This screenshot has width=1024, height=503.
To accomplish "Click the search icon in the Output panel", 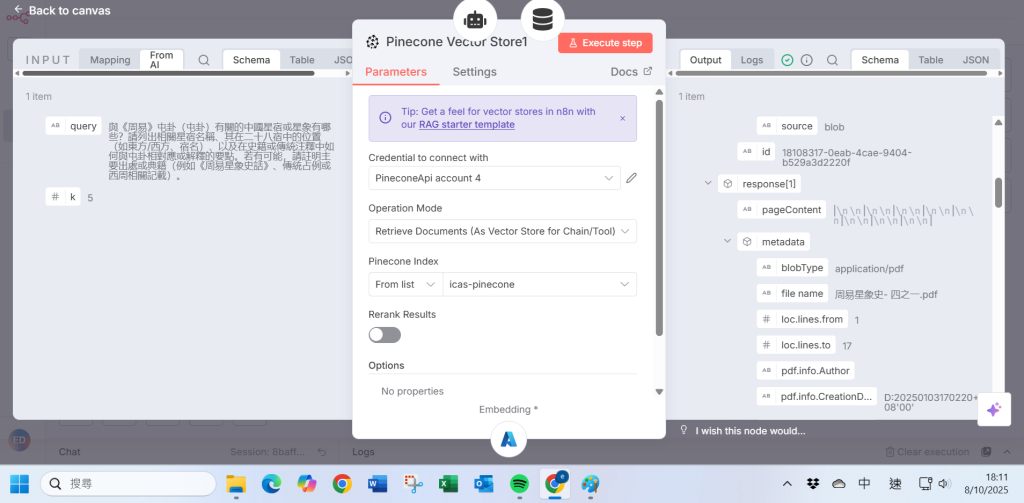I will tap(832, 60).
